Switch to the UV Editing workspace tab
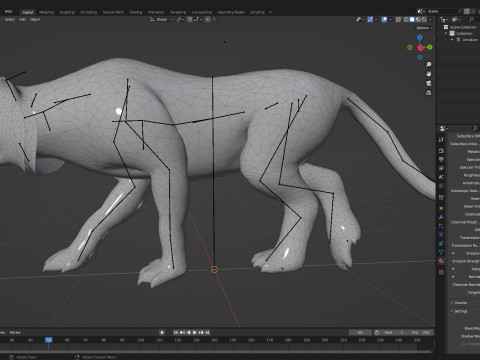The height and width of the screenshot is (360, 480). 88,12
